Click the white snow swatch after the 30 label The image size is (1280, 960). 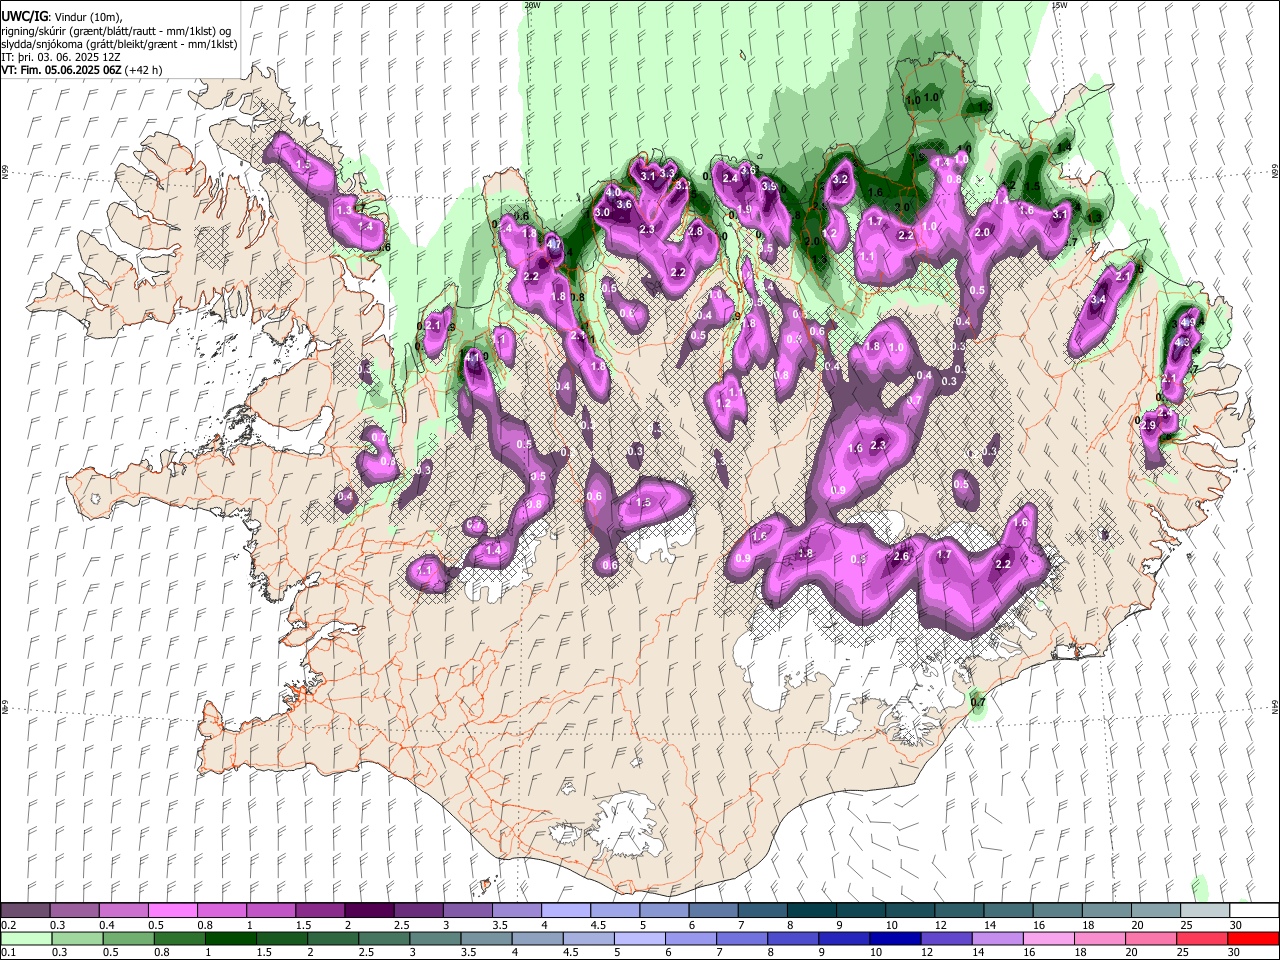click(x=1253, y=911)
